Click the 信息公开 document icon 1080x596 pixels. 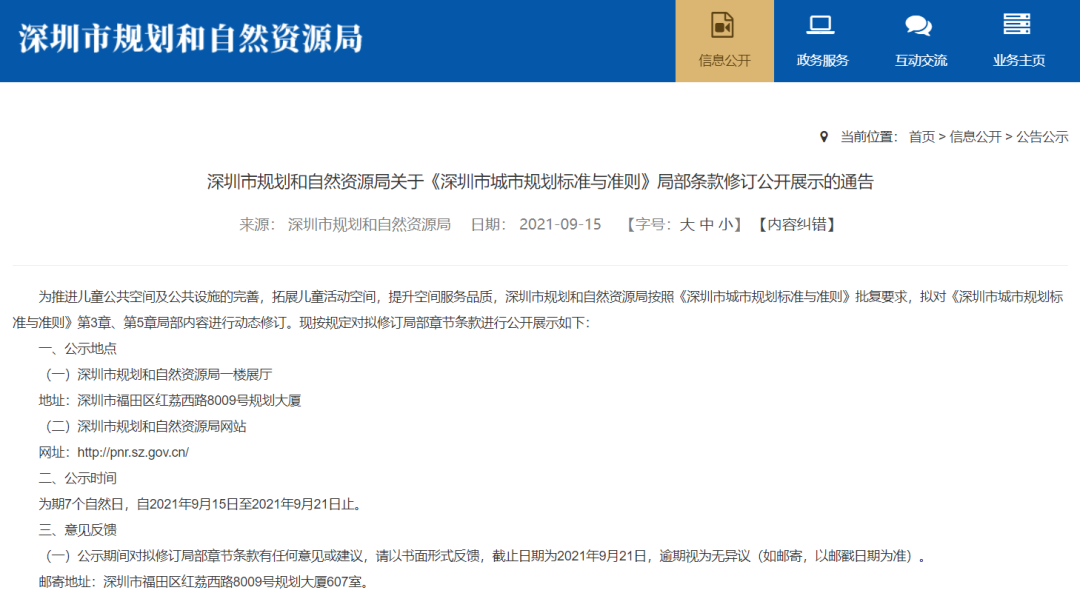pos(722,25)
